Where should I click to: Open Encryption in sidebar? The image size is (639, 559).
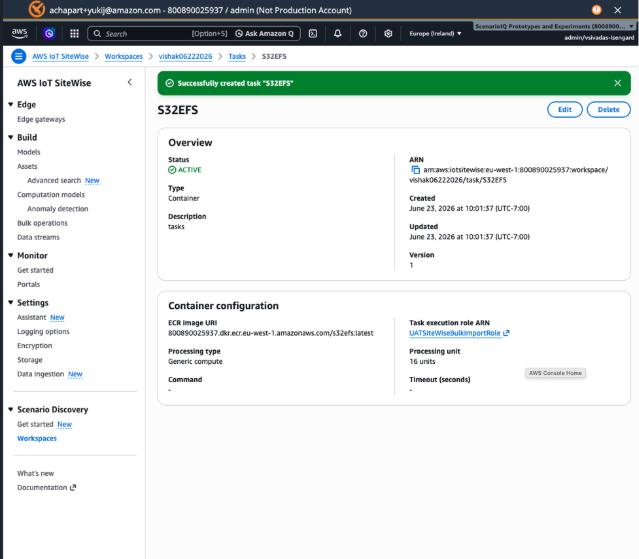tap(35, 346)
